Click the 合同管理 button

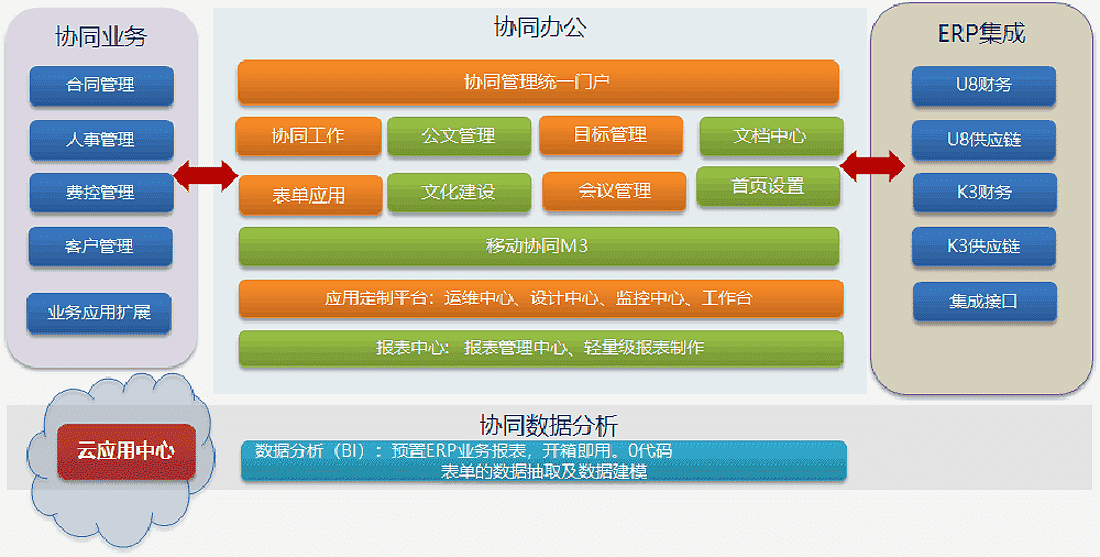point(101,86)
